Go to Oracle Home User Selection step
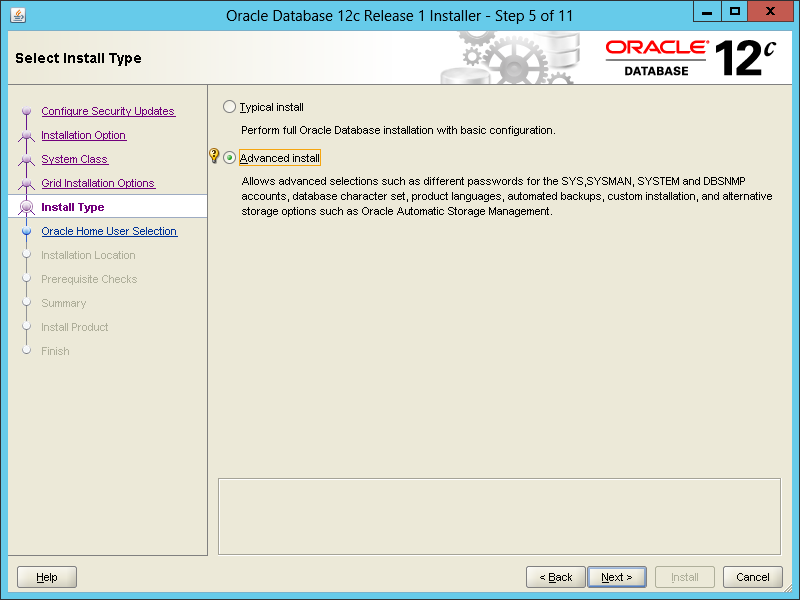This screenshot has width=800, height=600. click(x=109, y=231)
